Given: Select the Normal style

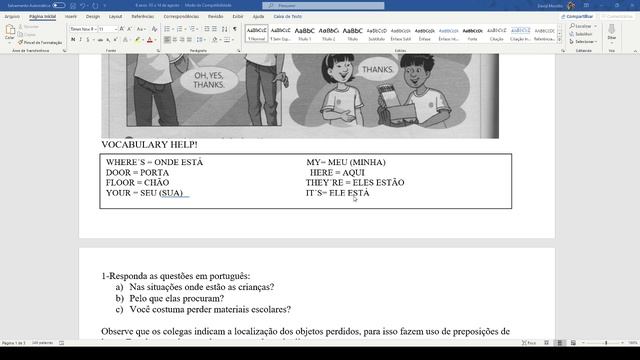Looking at the screenshot, I should (256, 33).
